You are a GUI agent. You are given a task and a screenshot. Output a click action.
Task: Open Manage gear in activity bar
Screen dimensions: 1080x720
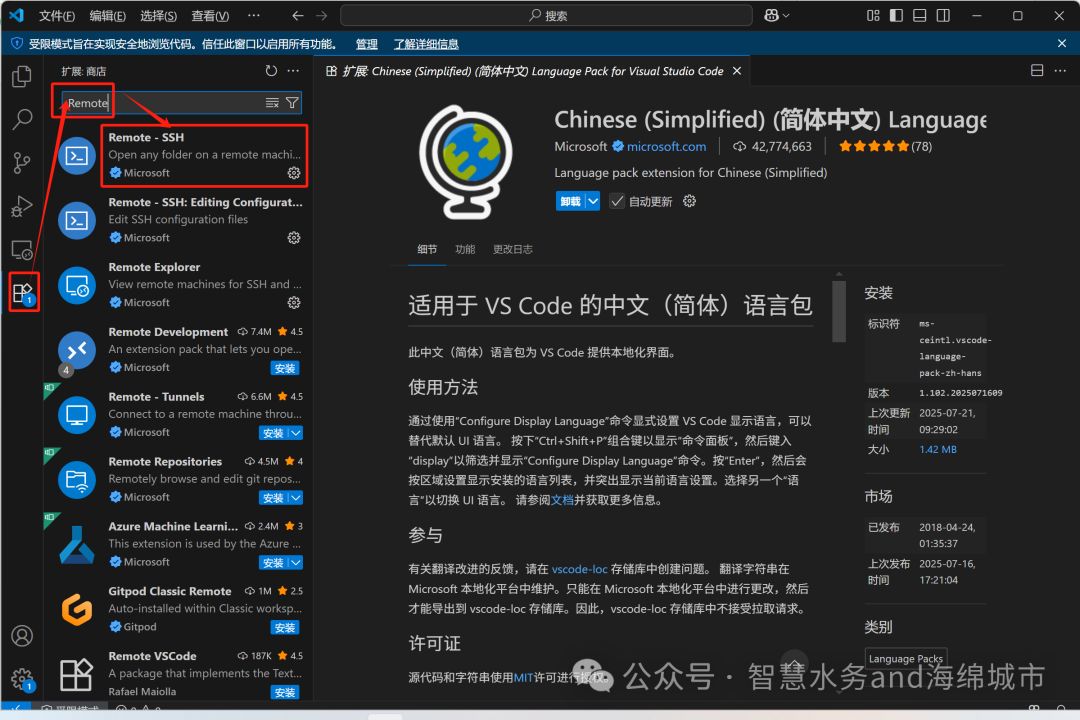click(22, 679)
